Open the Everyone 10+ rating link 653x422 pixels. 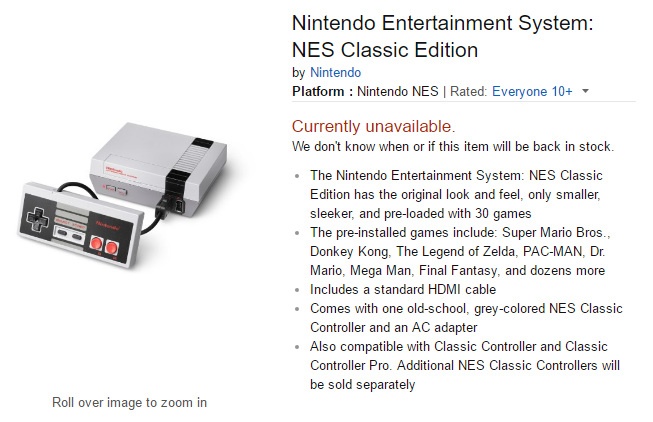click(531, 92)
